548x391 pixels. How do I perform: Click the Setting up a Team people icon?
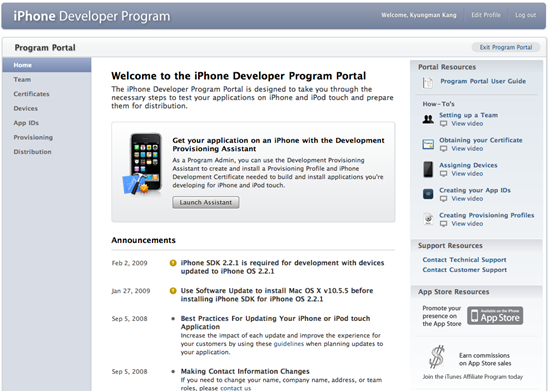tap(428, 120)
